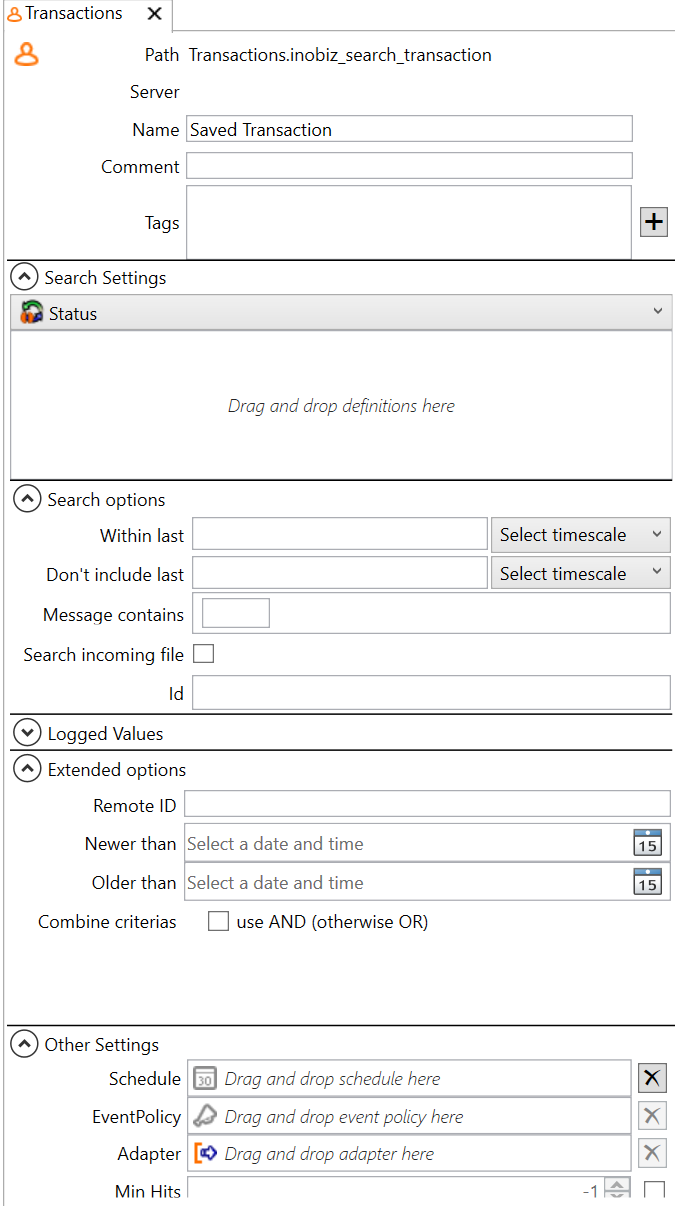Click the orange icon on Transactions tab
This screenshot has height=1206, width=675.
tap(14, 14)
